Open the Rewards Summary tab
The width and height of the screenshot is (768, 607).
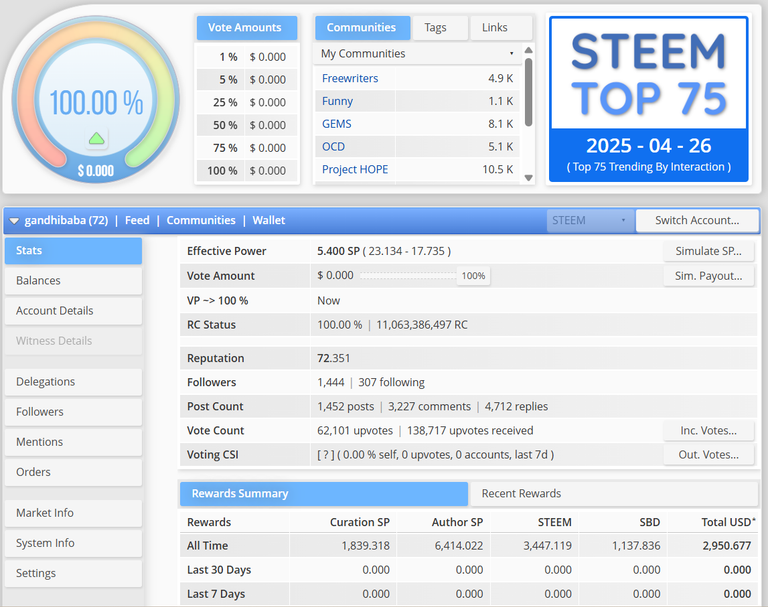(x=324, y=494)
